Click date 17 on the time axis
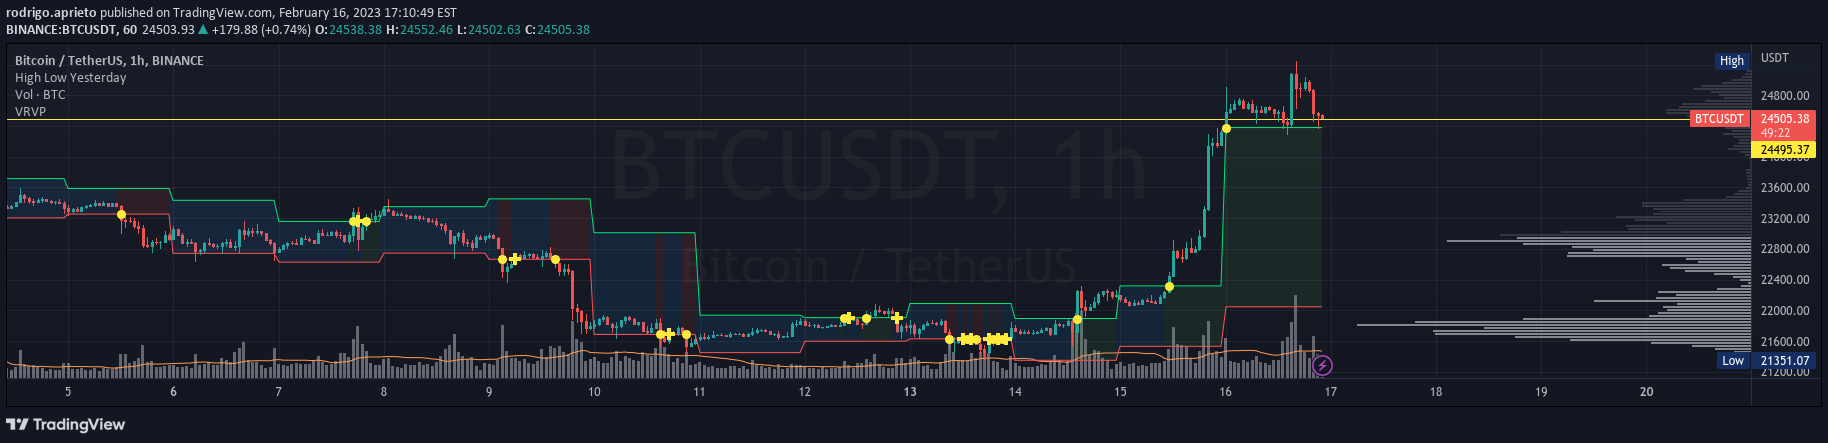1828x443 pixels. click(1331, 392)
